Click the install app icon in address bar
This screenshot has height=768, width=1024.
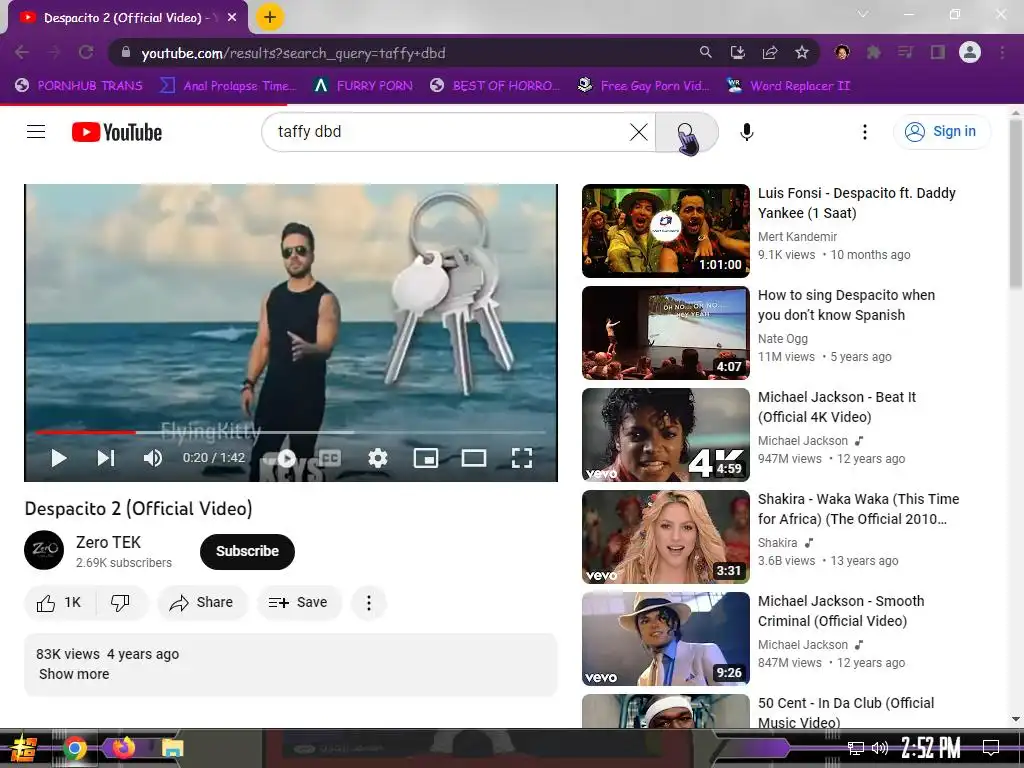737,52
